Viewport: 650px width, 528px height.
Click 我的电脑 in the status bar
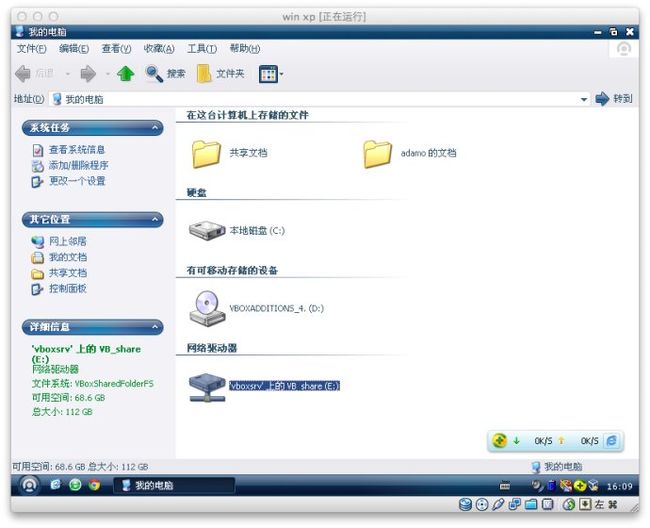coord(557,467)
